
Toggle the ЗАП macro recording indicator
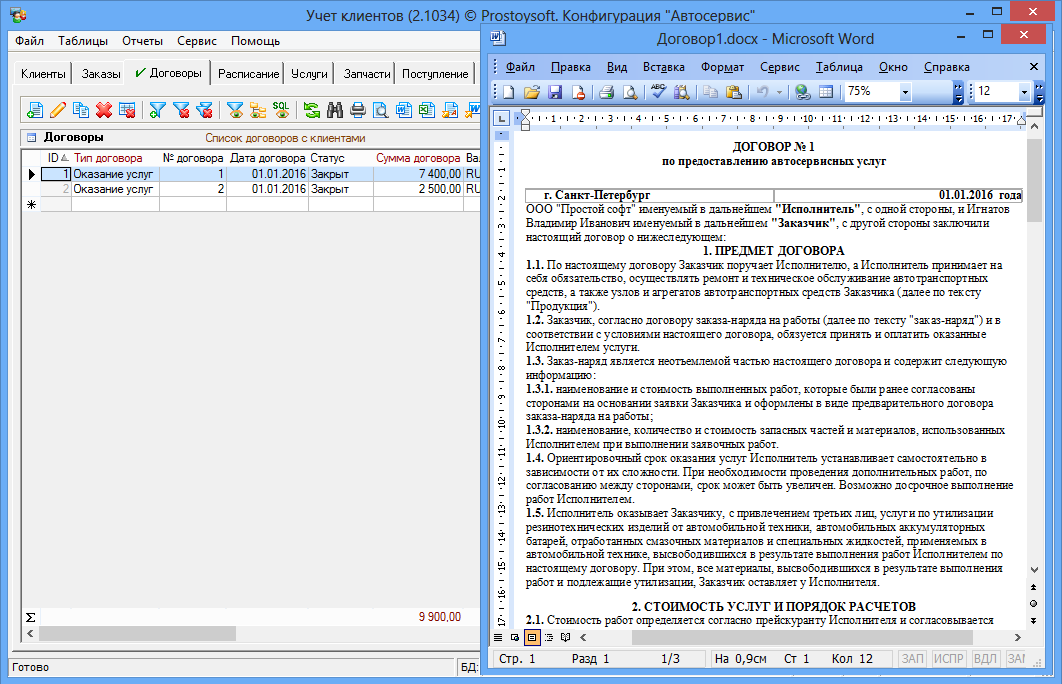(x=912, y=658)
